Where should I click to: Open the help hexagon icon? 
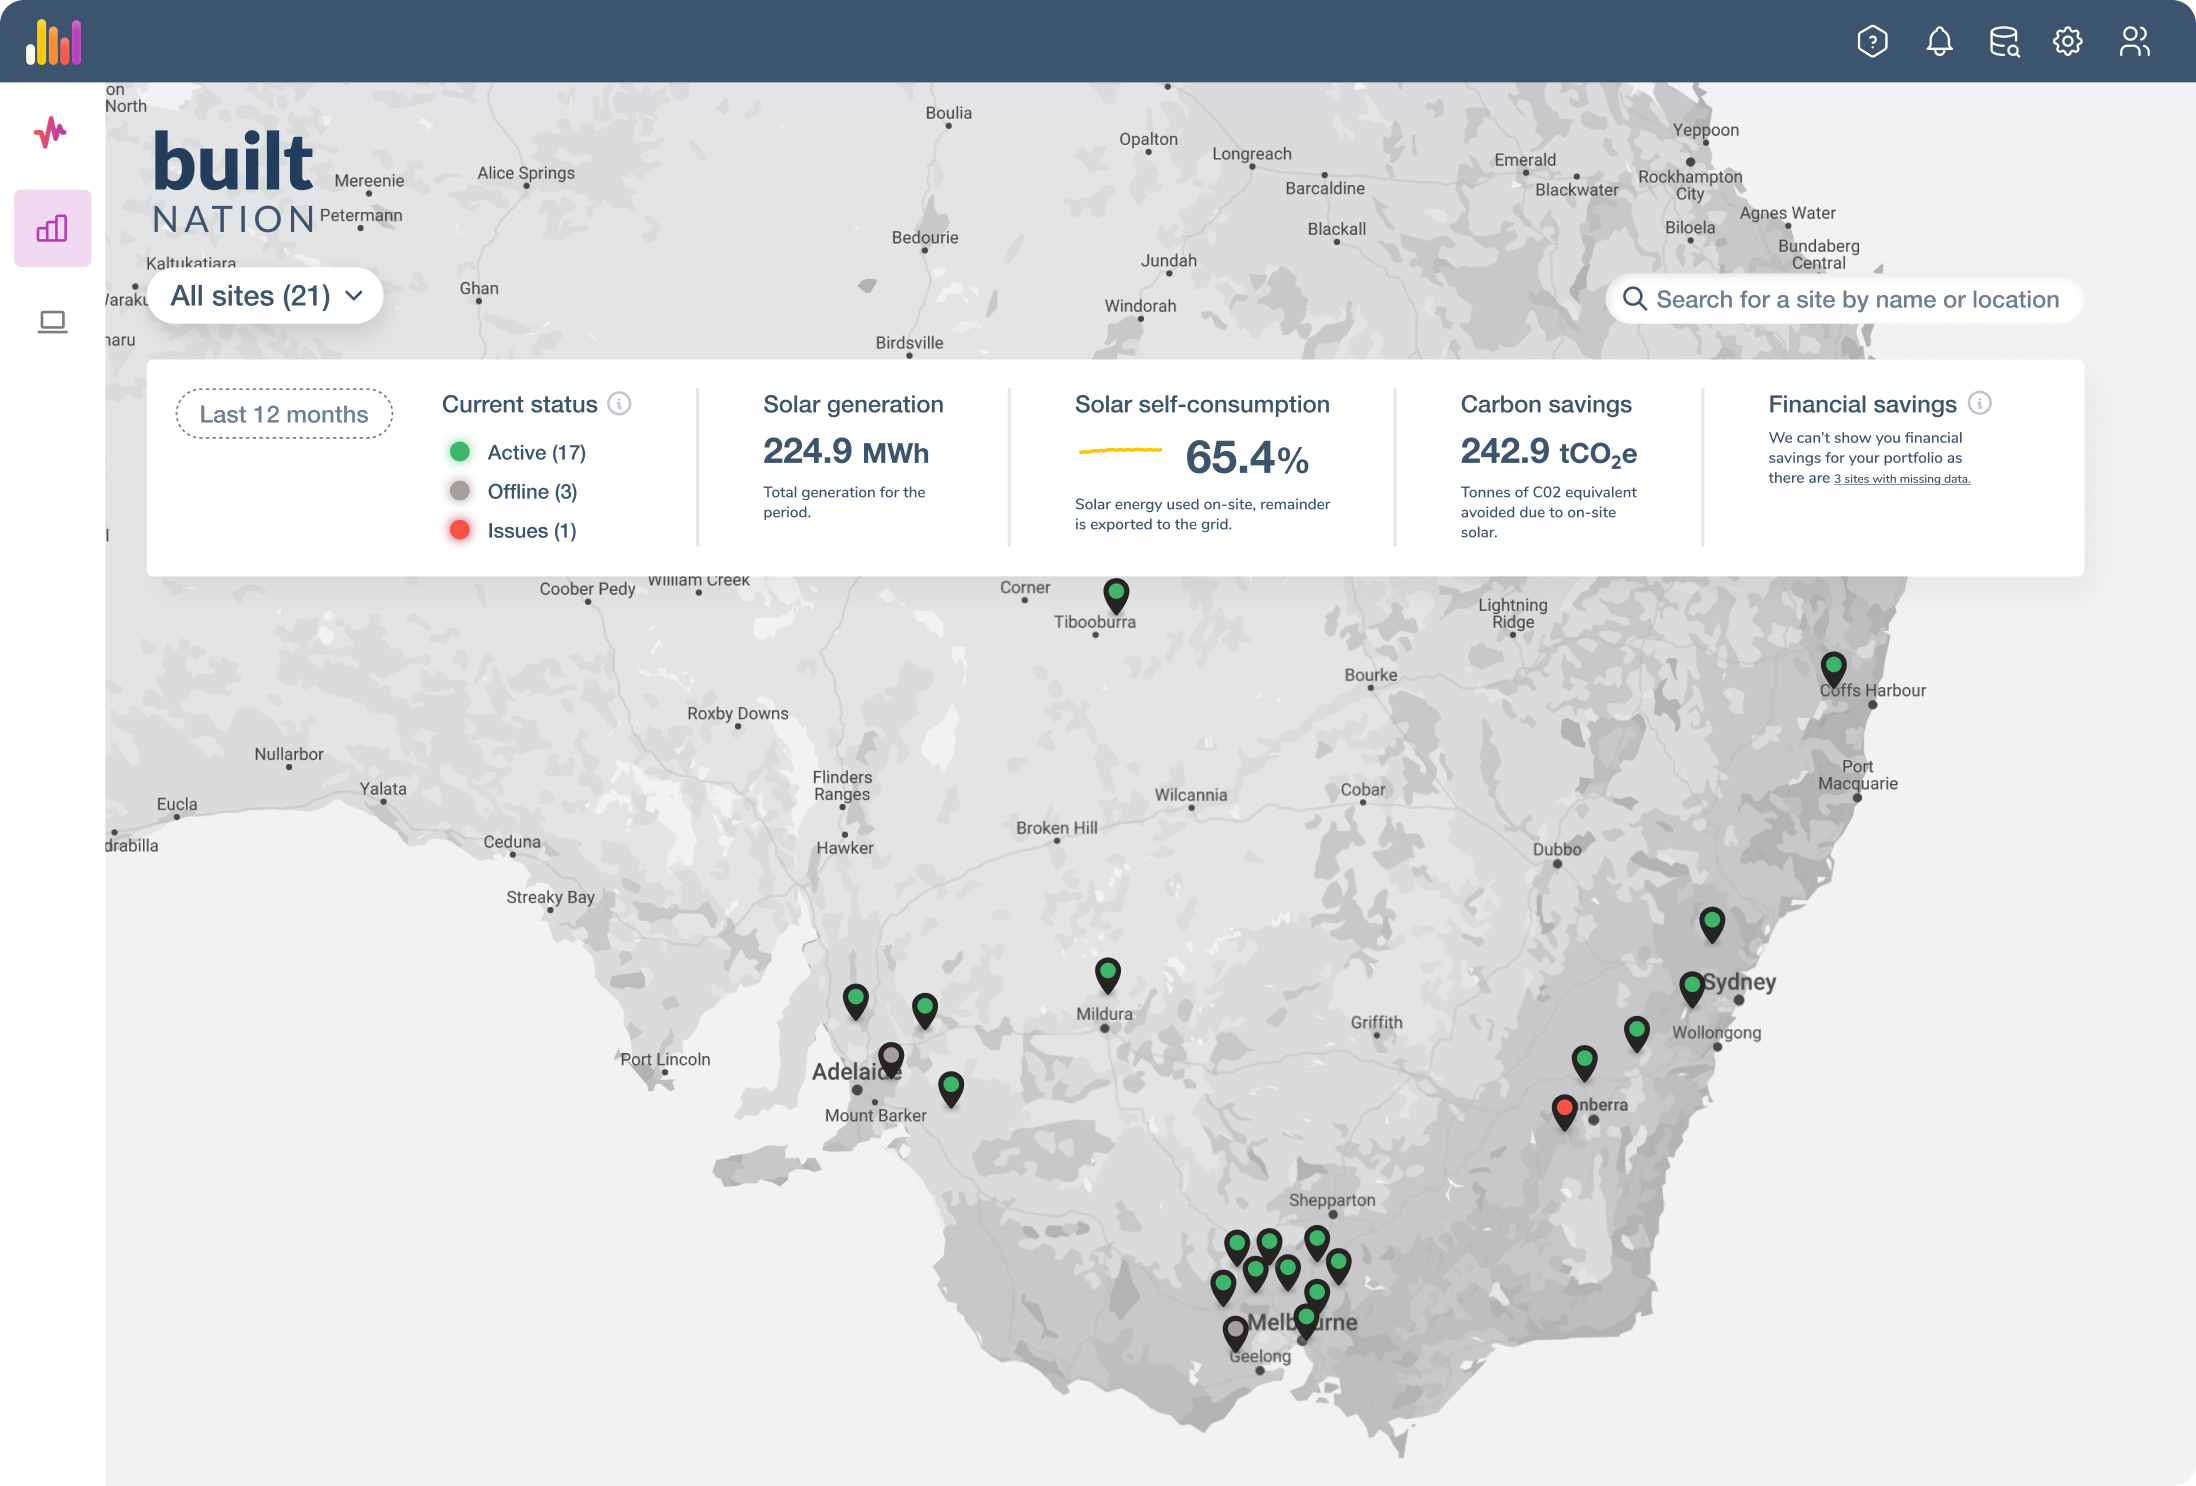click(1872, 41)
